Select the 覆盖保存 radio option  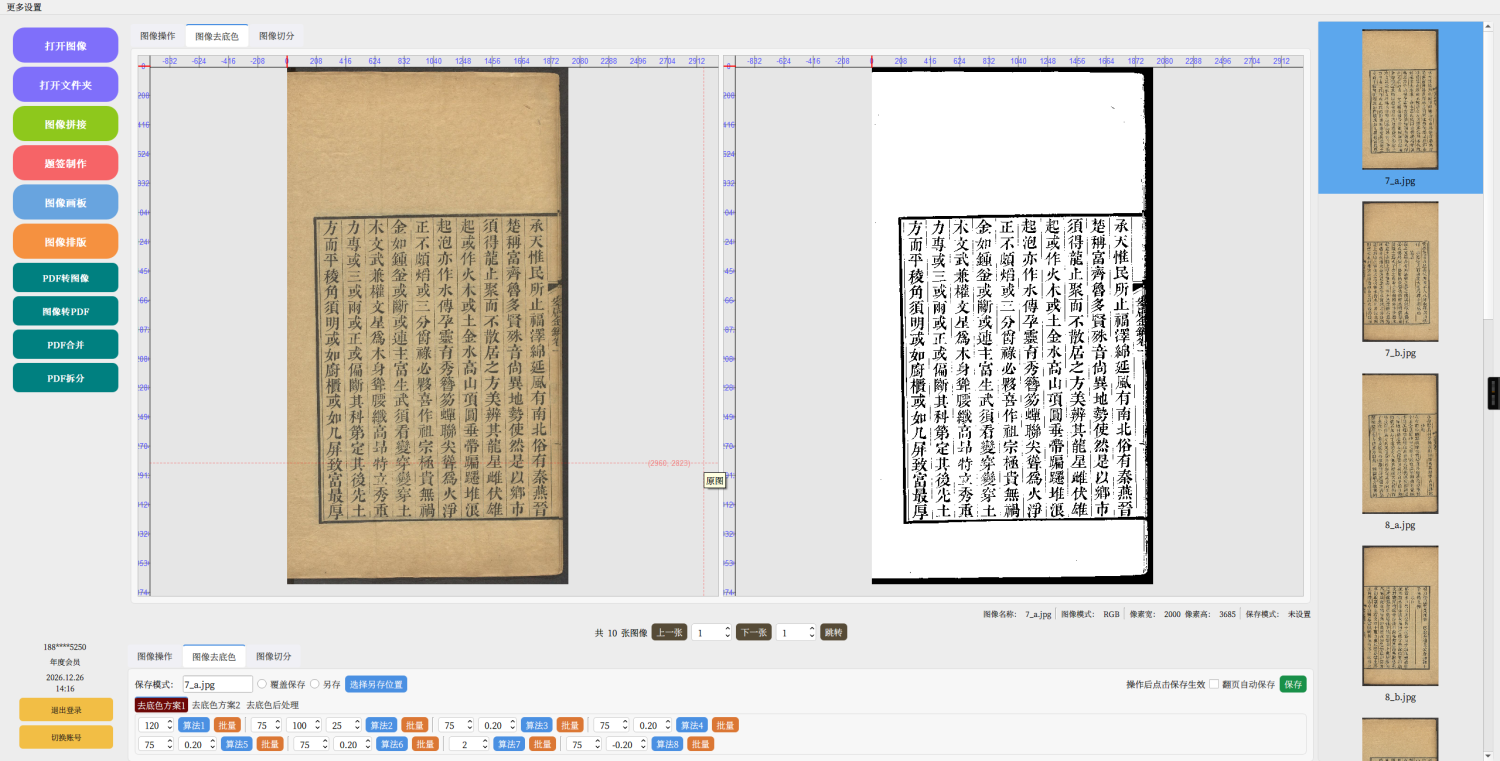(x=262, y=685)
